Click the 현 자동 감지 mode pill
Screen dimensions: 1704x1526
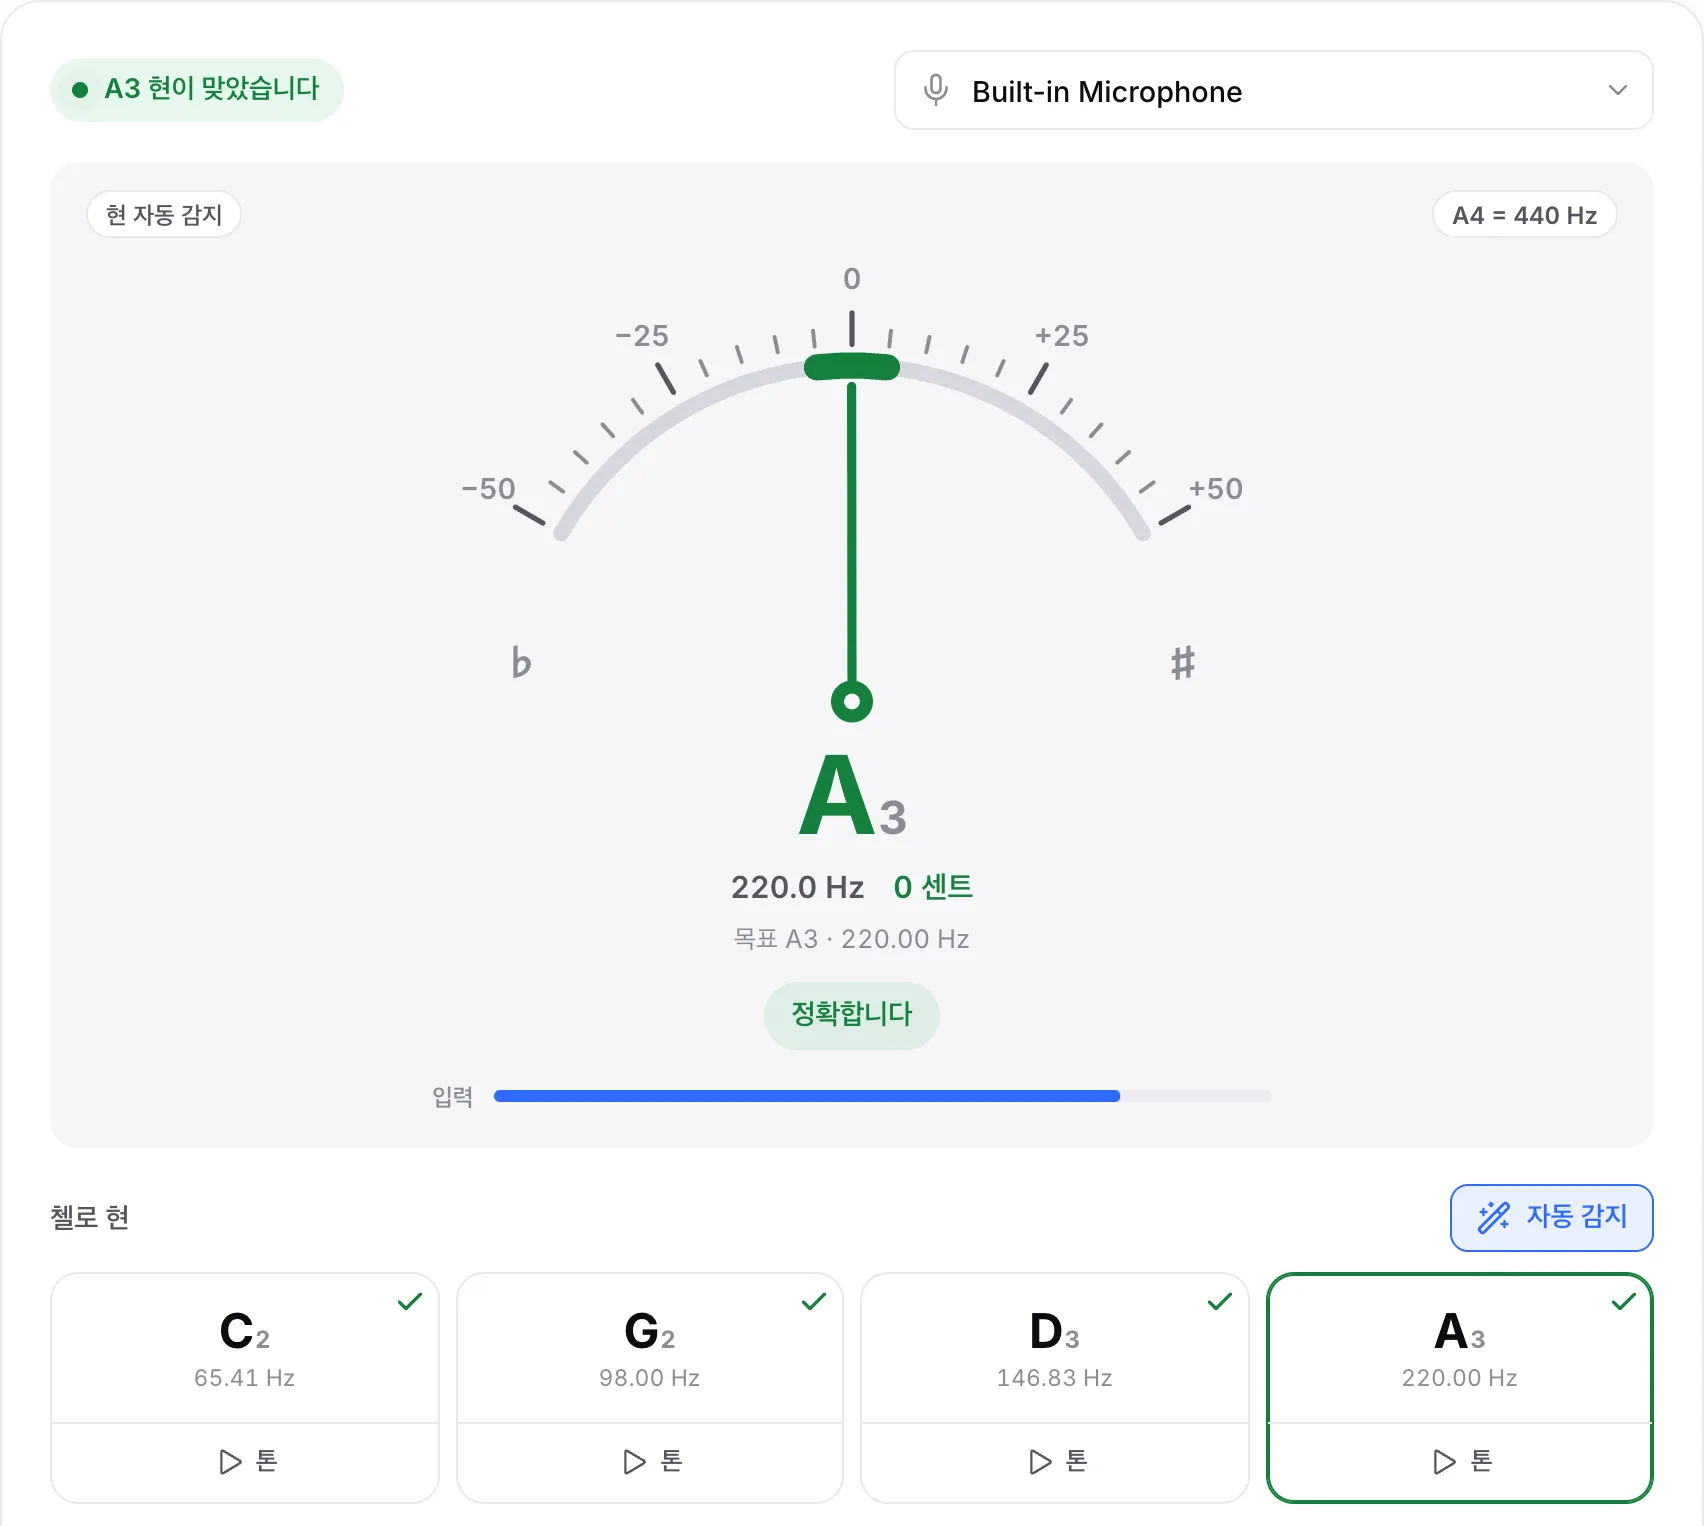[x=164, y=214]
